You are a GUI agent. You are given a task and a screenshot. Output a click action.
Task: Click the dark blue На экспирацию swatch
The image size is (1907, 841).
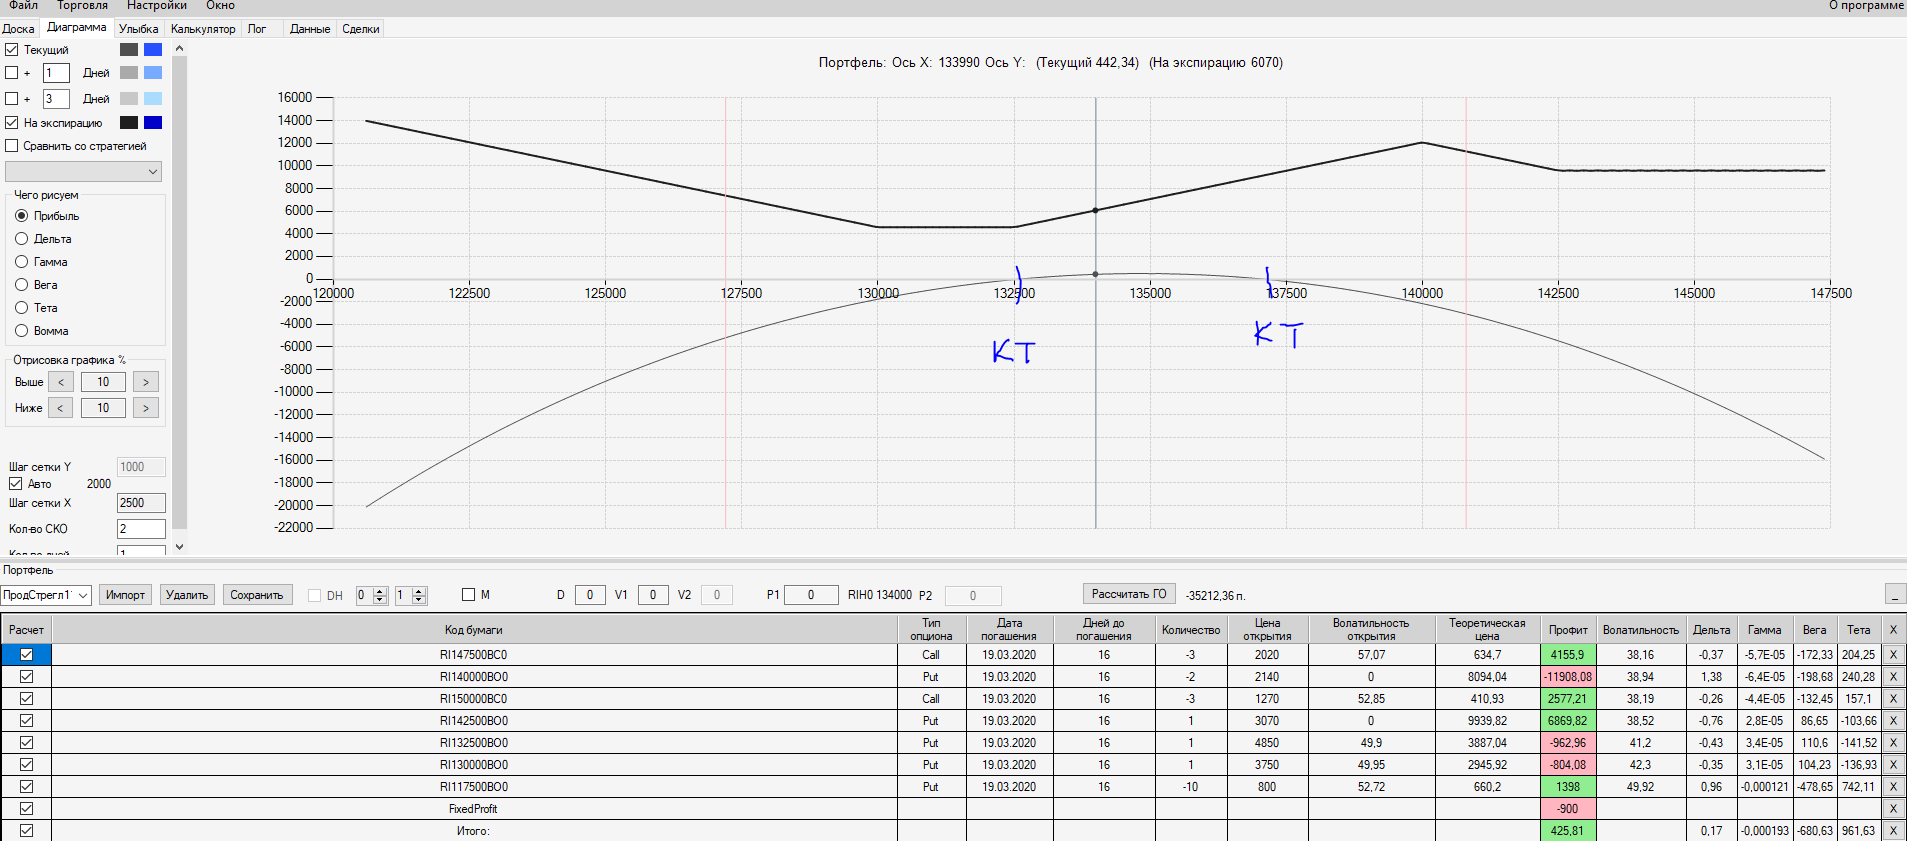point(153,123)
